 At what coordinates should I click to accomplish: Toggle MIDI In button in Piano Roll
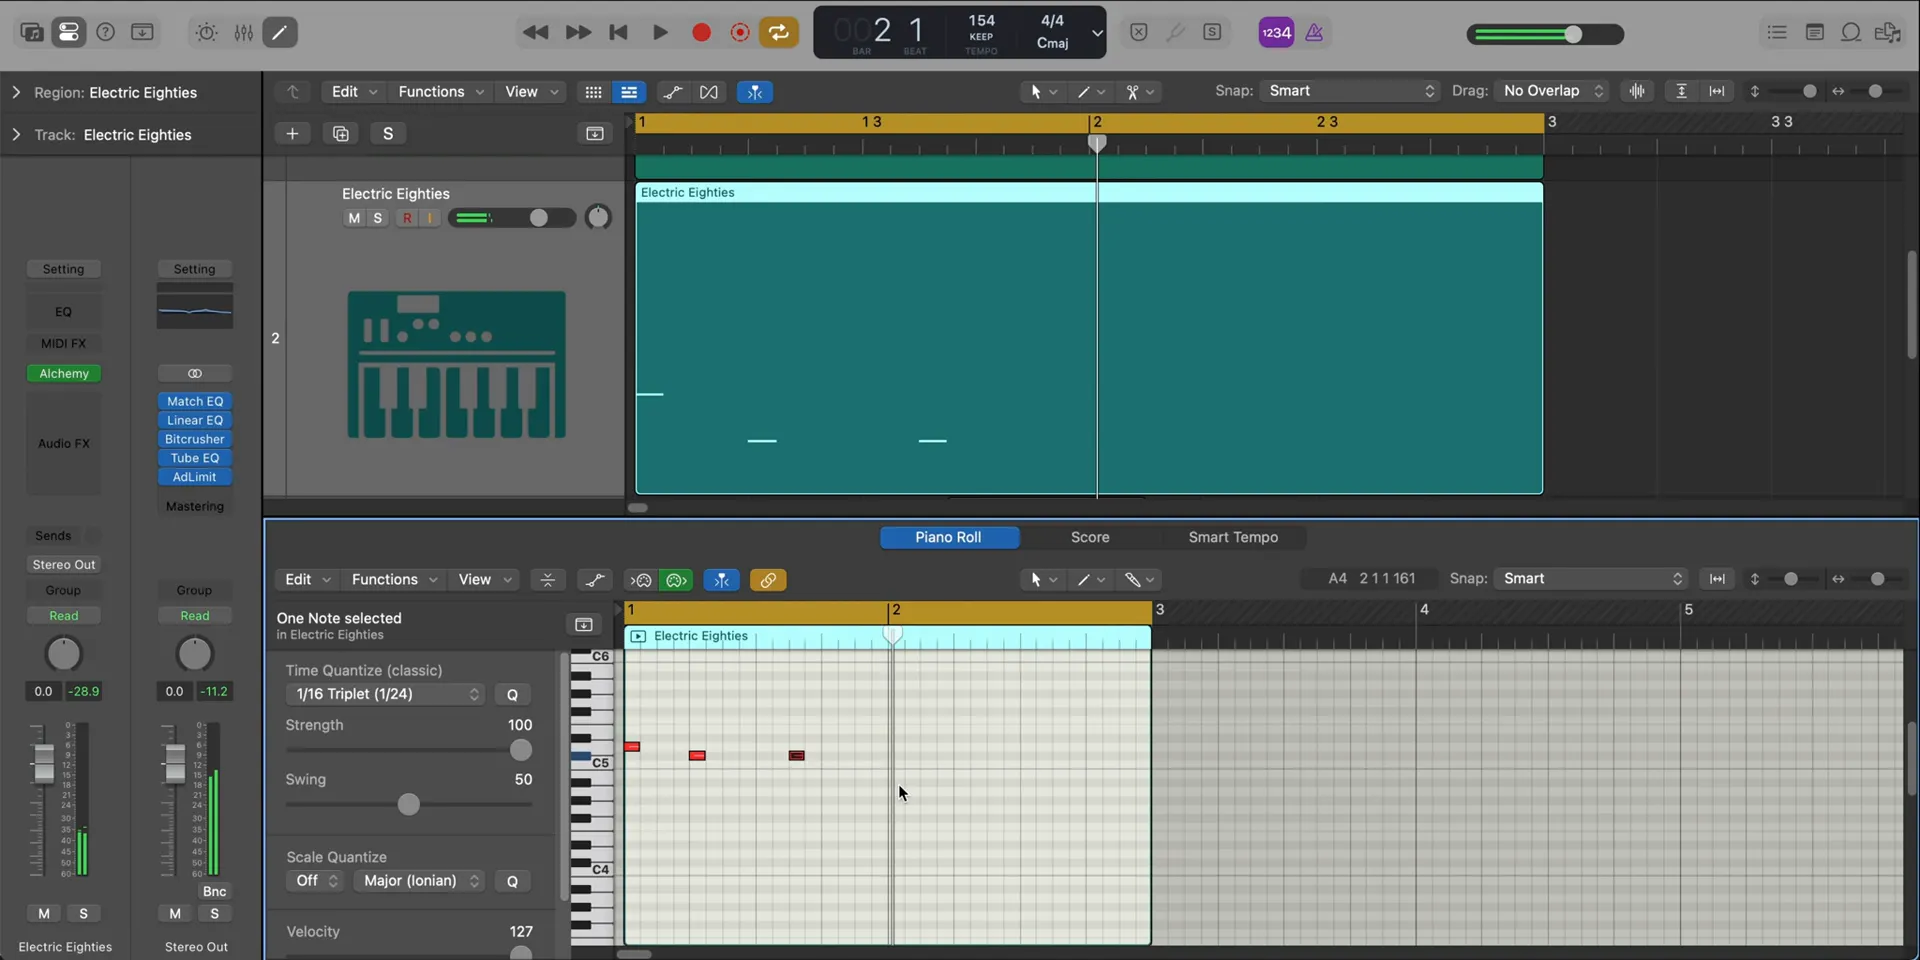(641, 580)
